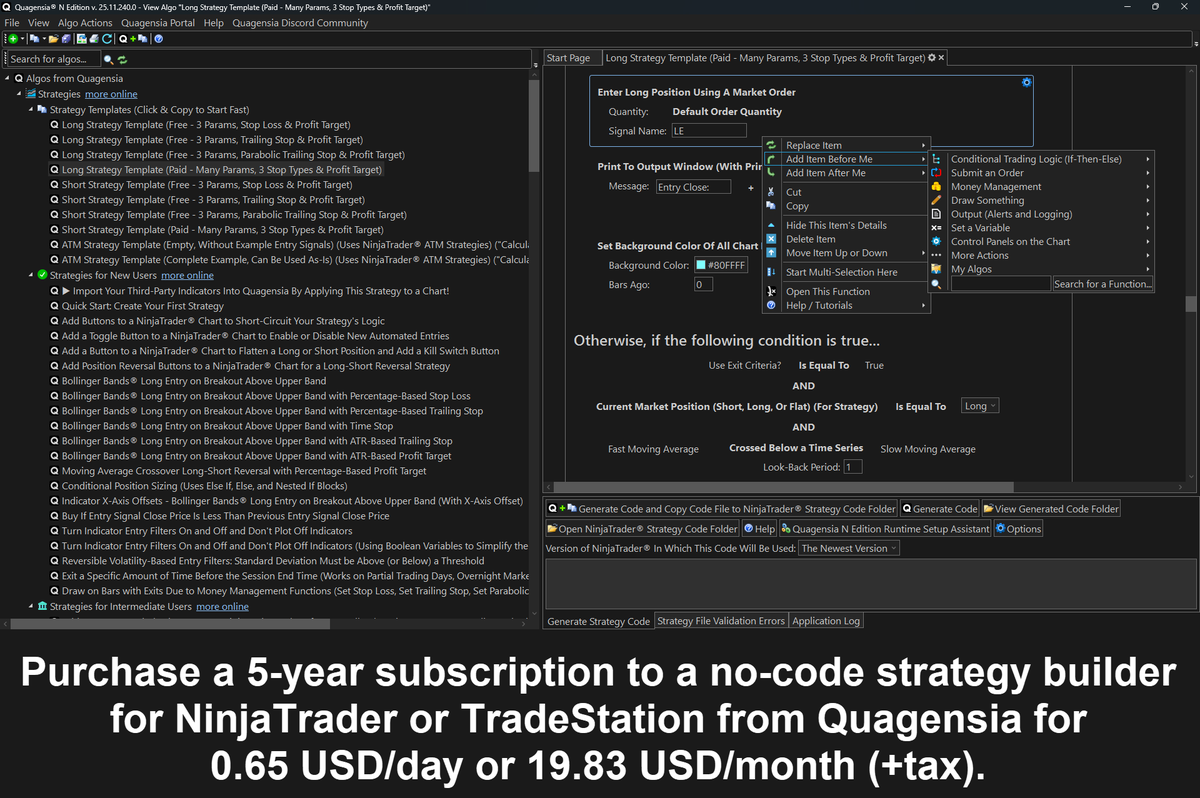The height and width of the screenshot is (798, 1200).
Task: Choose Replace Item in context menu
Action: [846, 145]
